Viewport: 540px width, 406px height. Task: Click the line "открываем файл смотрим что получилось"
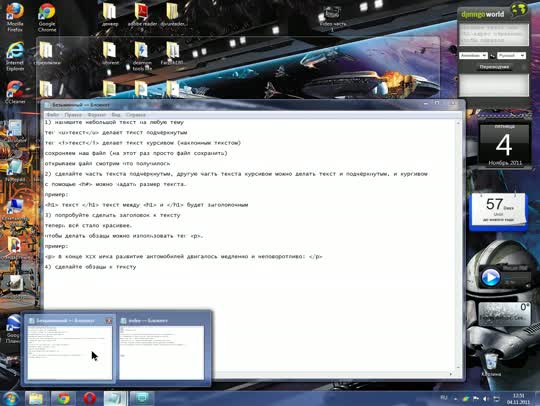[x=107, y=164]
